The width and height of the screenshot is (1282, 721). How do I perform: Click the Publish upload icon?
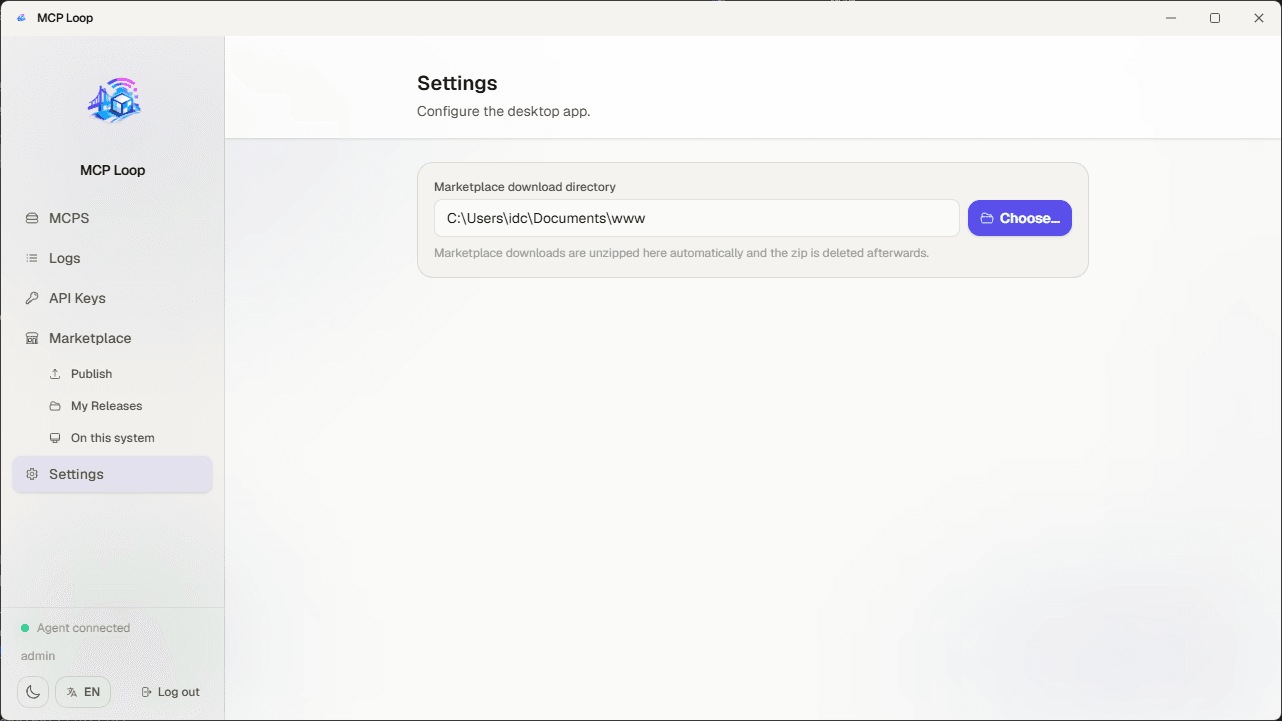[x=55, y=374]
